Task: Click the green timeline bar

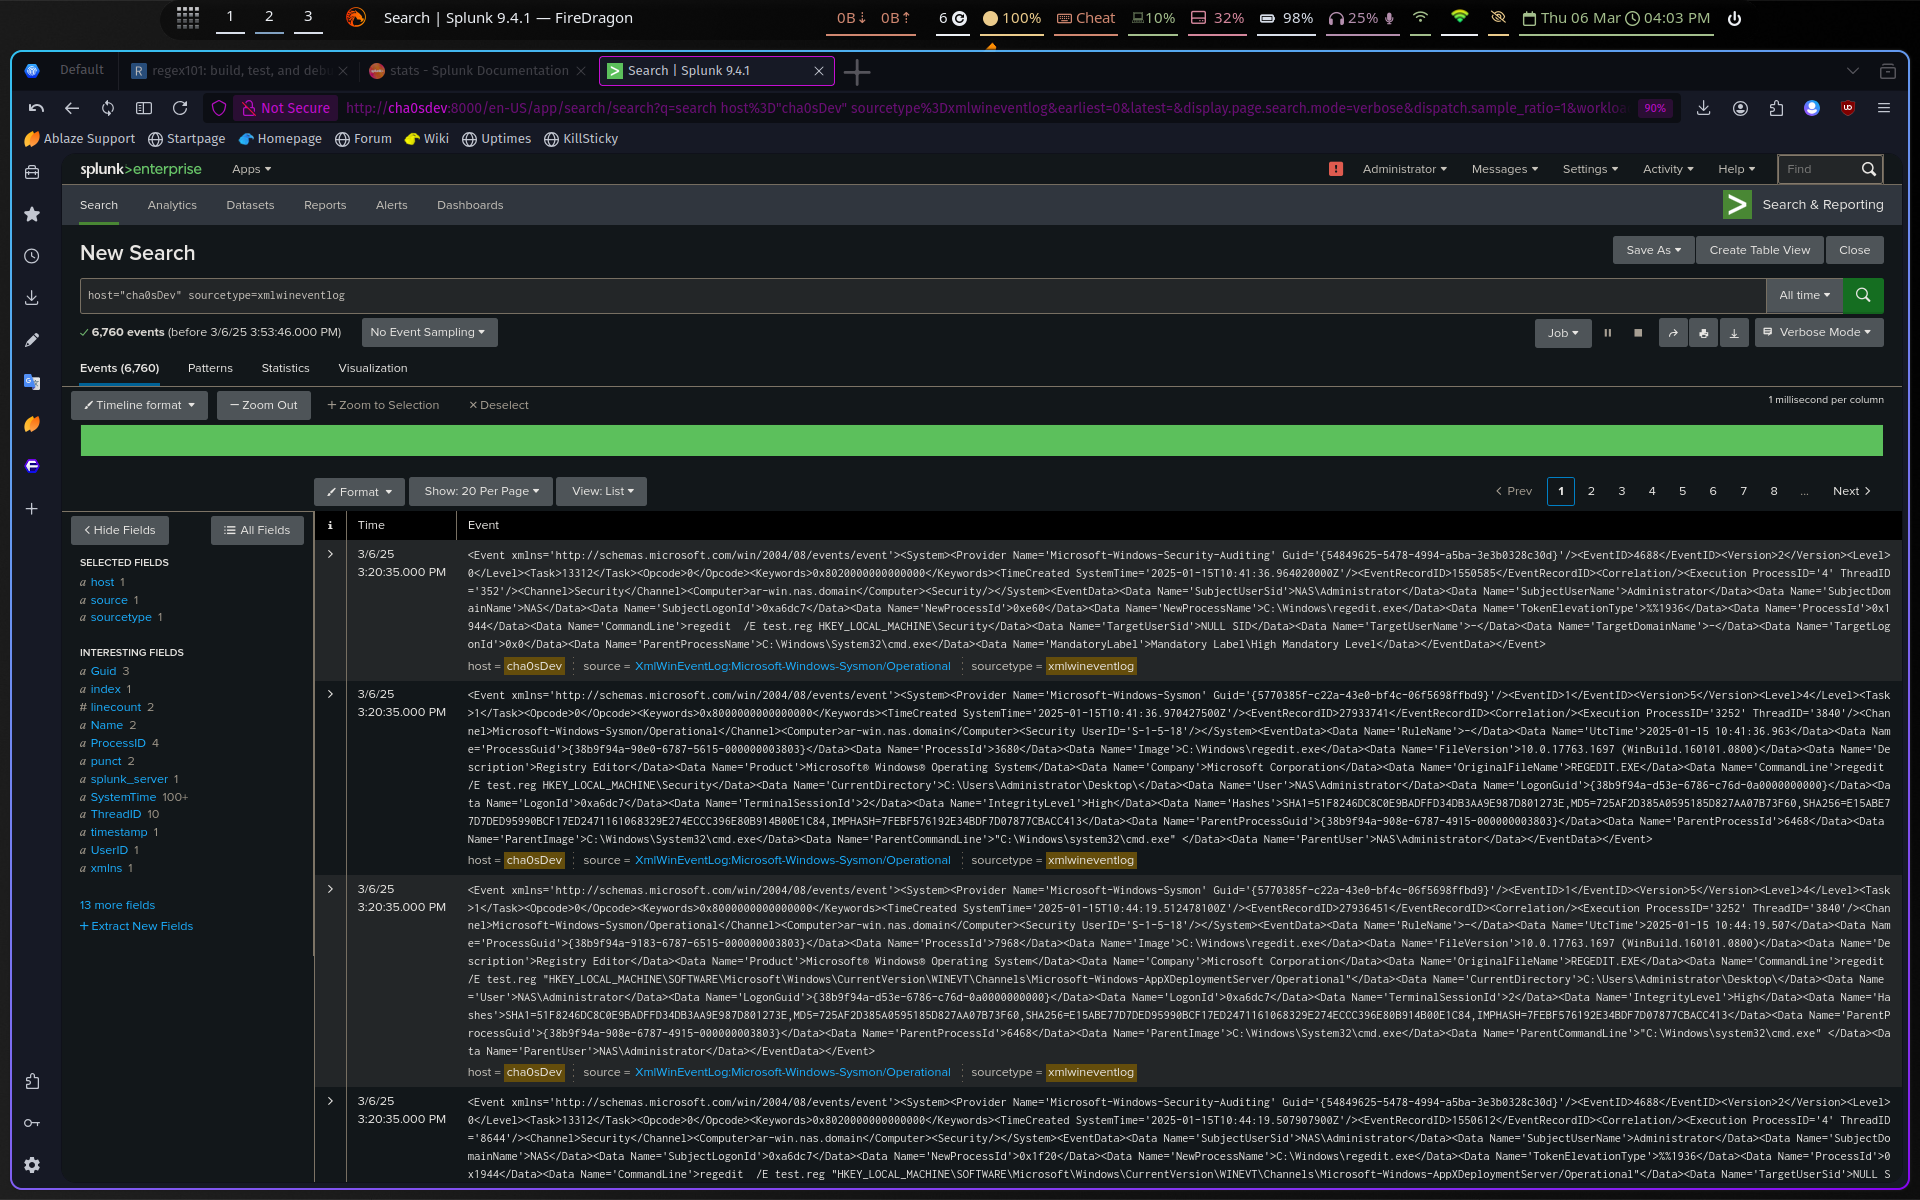Action: tap(981, 440)
